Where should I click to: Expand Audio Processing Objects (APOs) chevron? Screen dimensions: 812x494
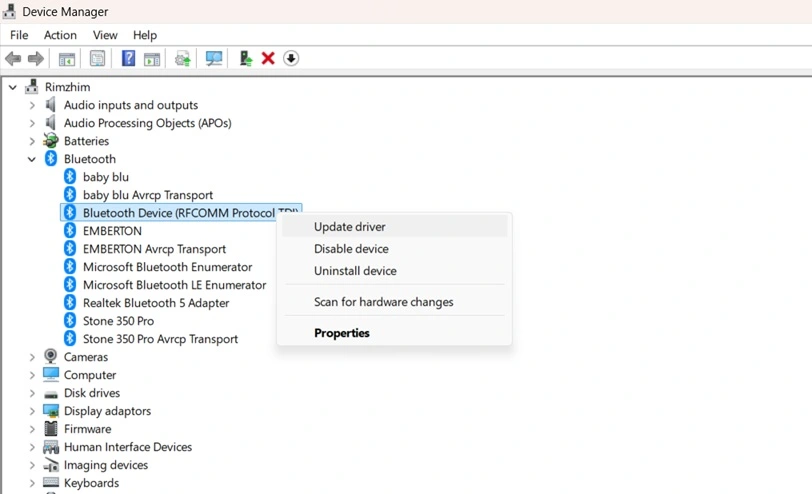32,123
